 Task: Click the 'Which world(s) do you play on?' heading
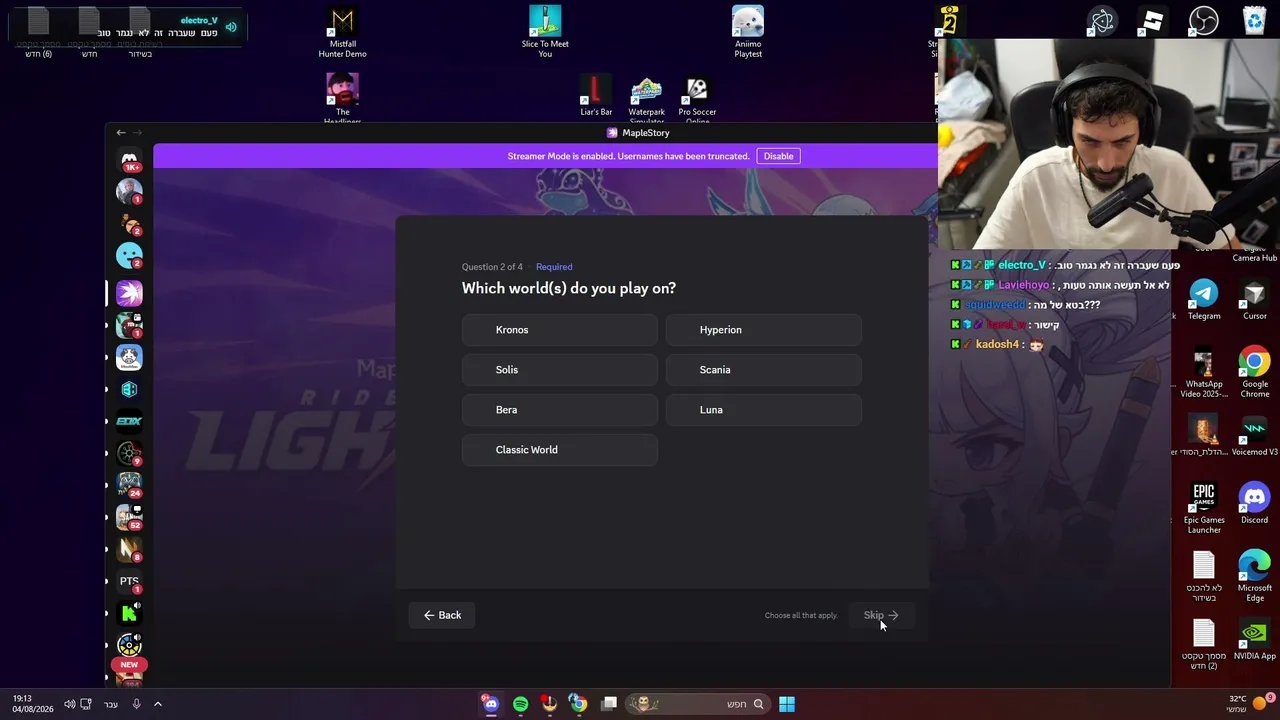tap(569, 288)
